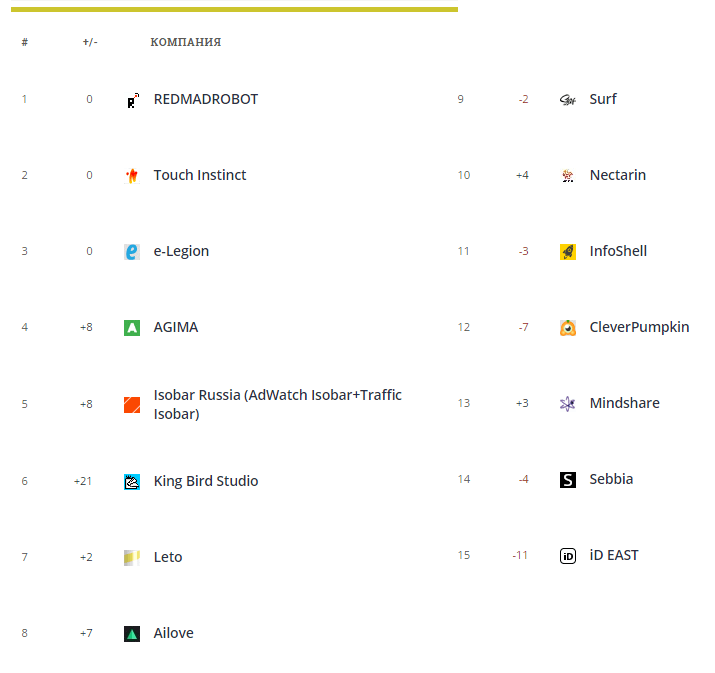Click the black Sebbia S logo

568,480
